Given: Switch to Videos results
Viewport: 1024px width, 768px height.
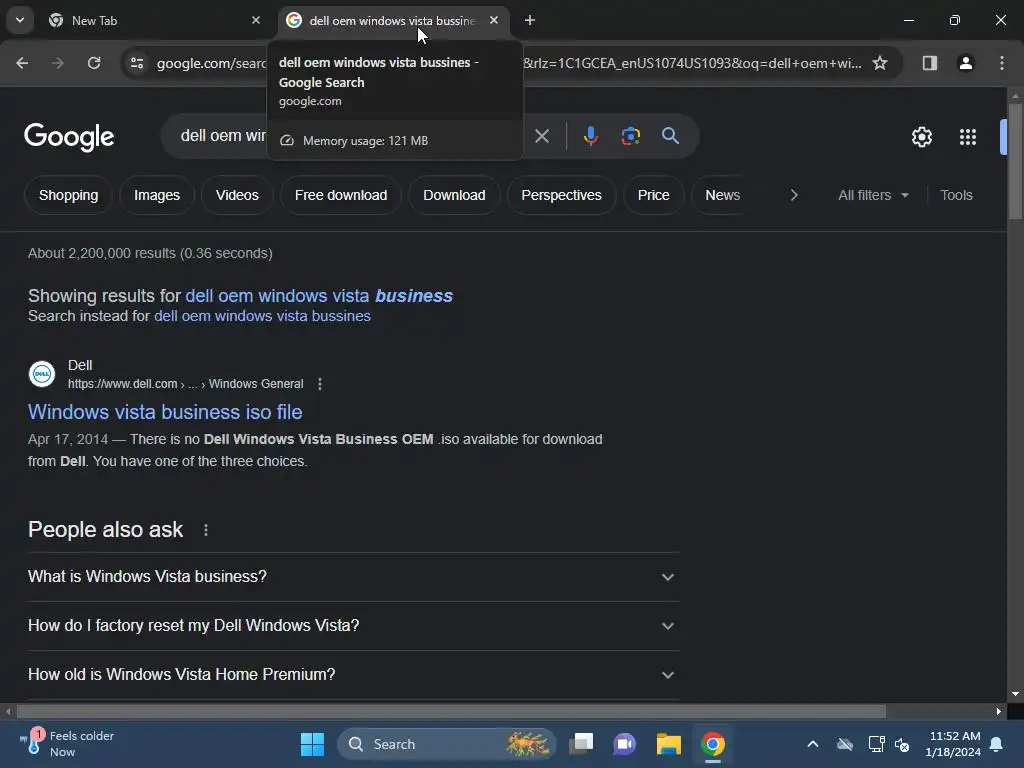Looking at the screenshot, I should pos(237,195).
